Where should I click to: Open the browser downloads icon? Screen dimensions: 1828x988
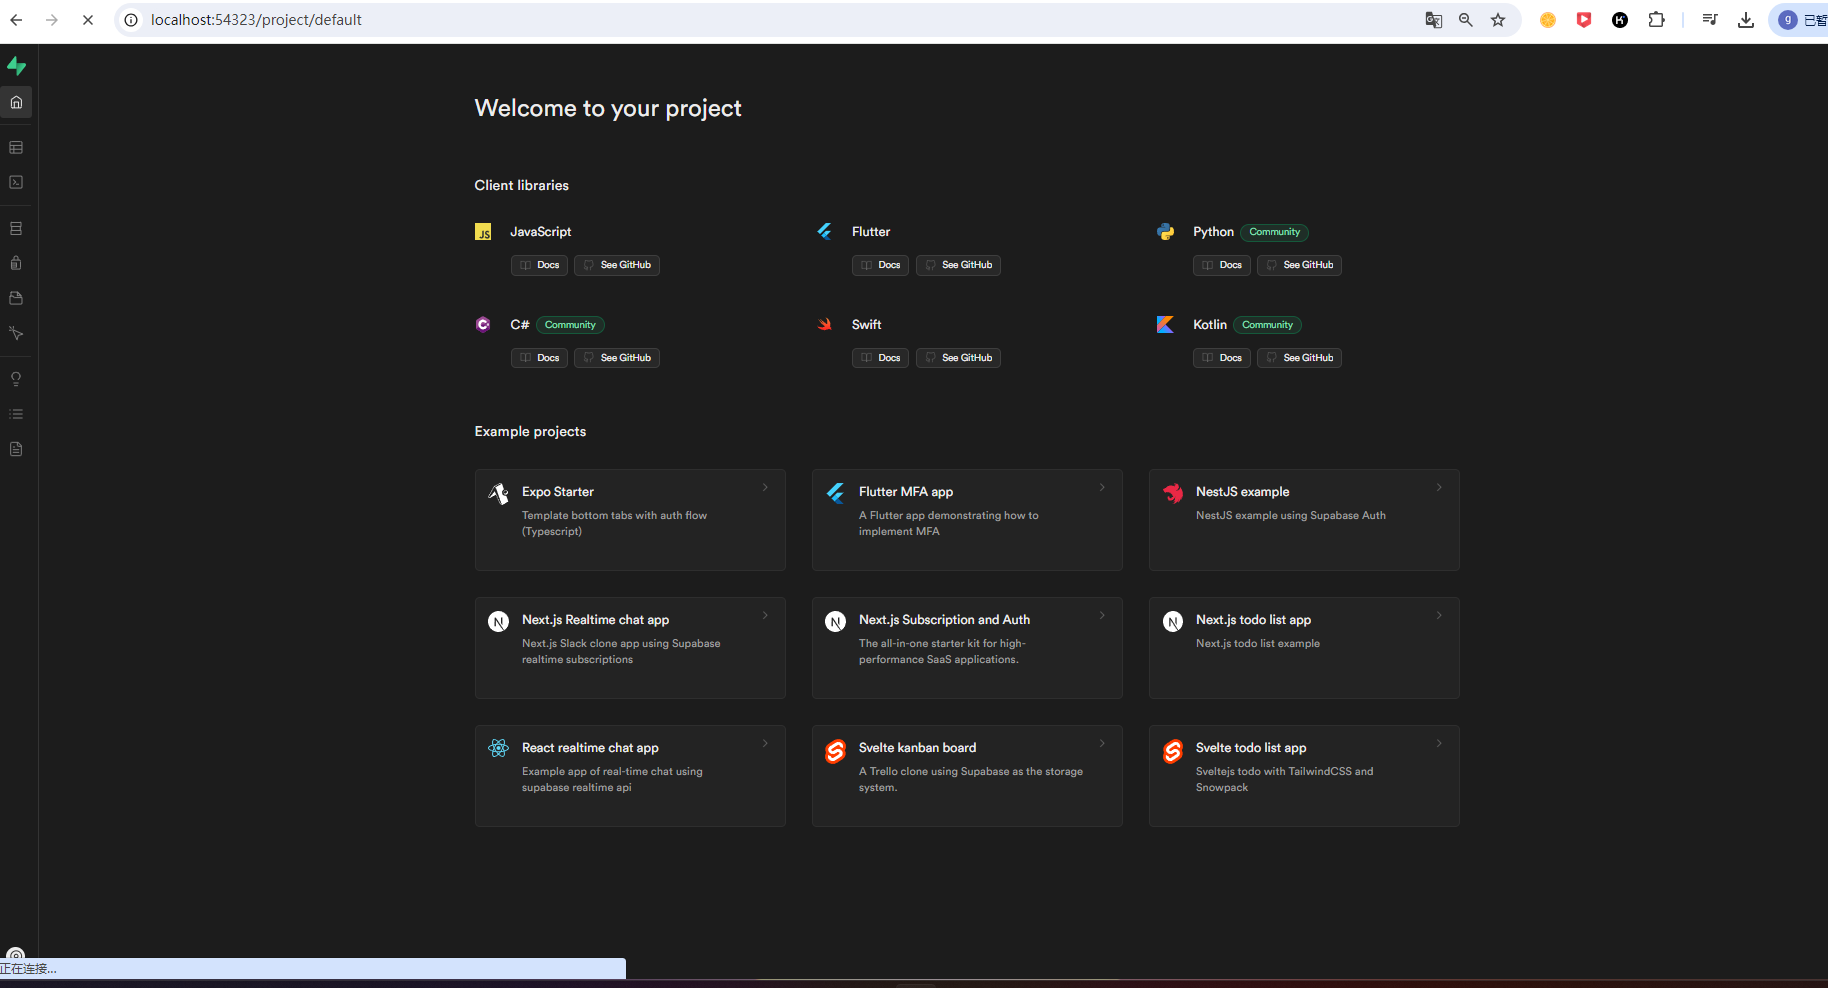coord(1746,20)
